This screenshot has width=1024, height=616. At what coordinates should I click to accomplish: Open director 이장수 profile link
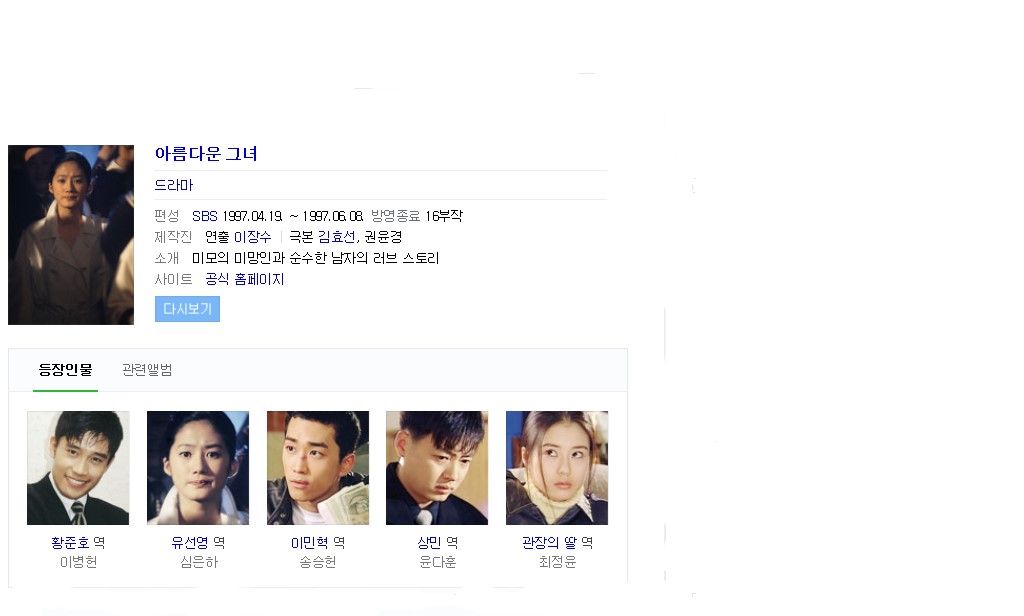click(252, 237)
